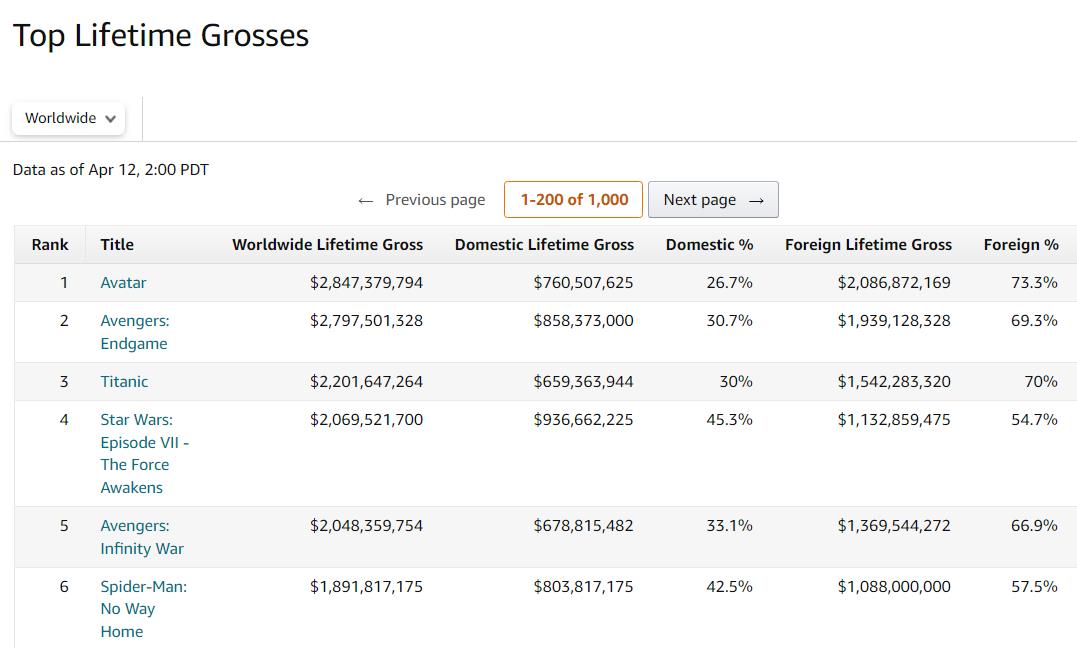
Task: Click the right arrow in Next page
Action: coord(756,201)
